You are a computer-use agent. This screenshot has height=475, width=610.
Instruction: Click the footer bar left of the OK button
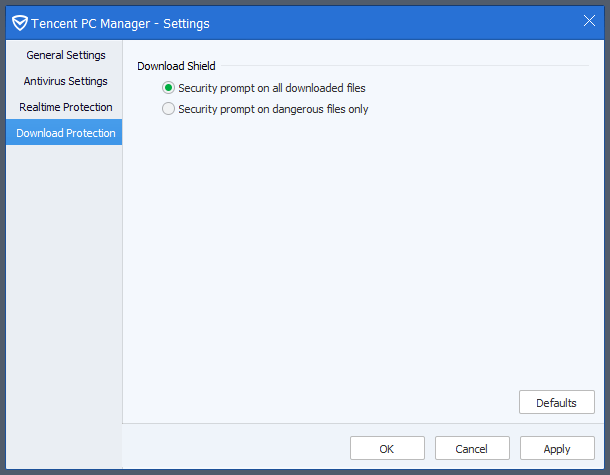point(235,448)
